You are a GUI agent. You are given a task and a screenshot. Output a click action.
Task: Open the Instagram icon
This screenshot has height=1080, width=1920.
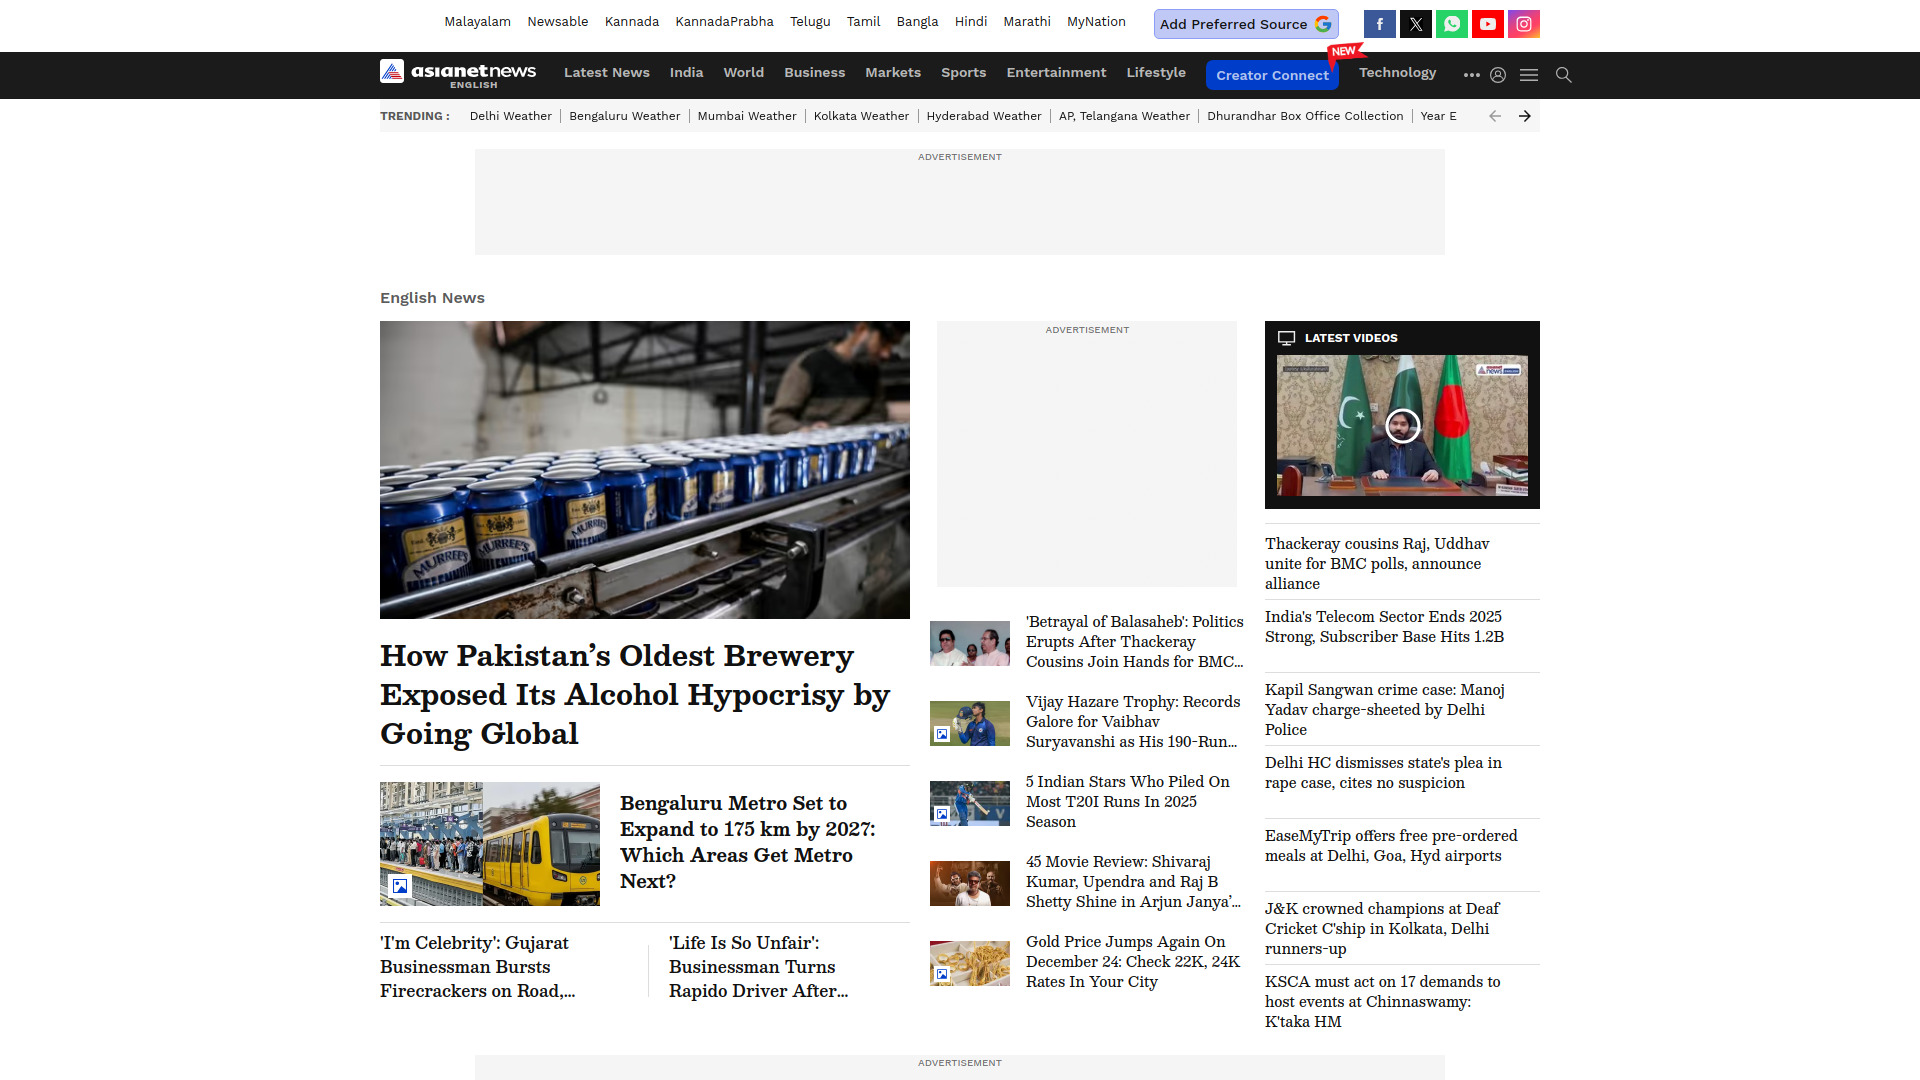point(1523,23)
